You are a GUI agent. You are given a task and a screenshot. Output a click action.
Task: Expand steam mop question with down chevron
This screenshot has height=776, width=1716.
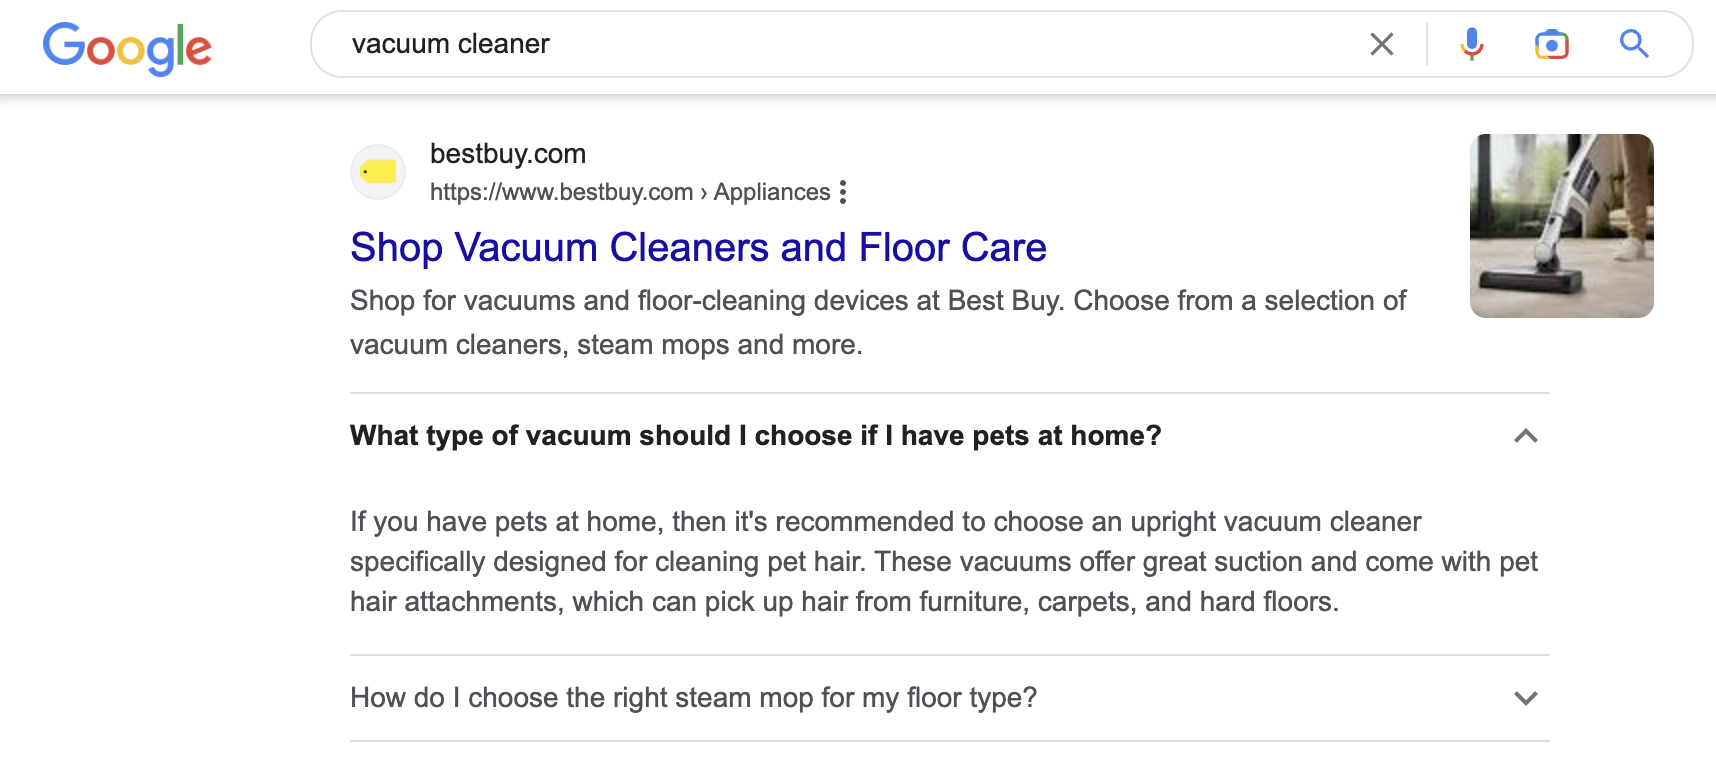coord(1525,698)
